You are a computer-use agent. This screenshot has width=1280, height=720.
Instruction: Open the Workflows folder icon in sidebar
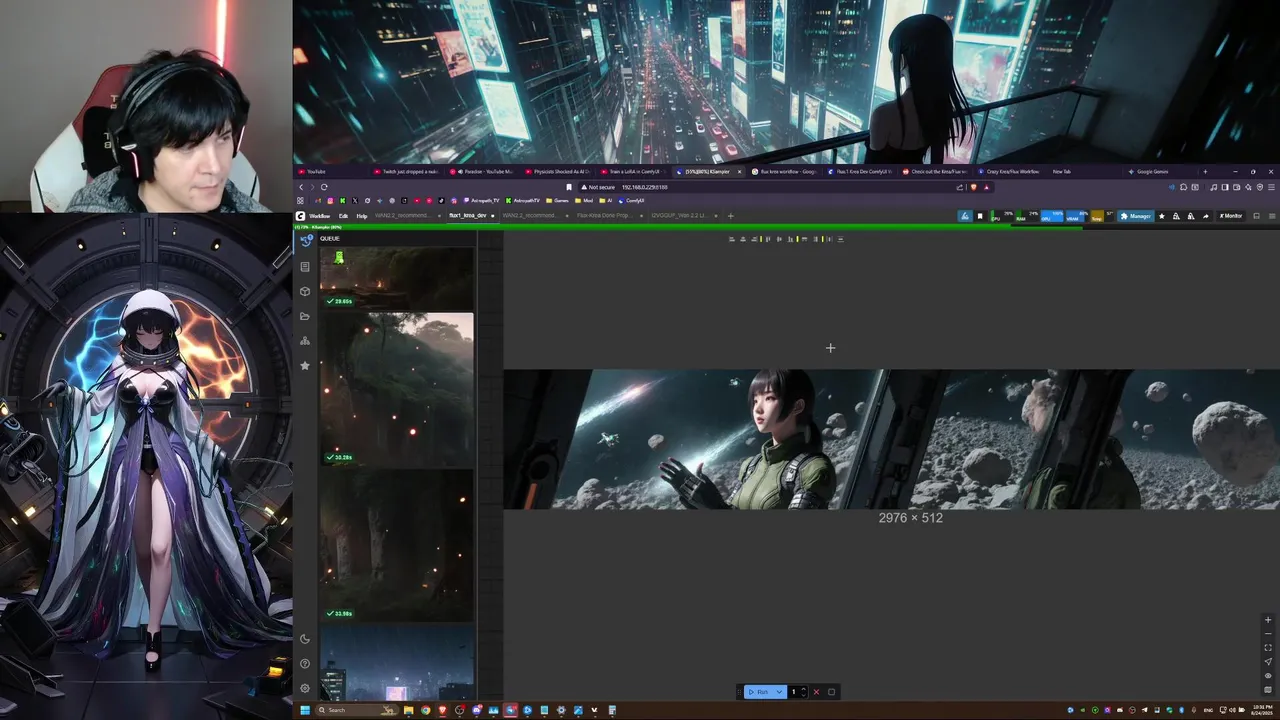[305, 316]
